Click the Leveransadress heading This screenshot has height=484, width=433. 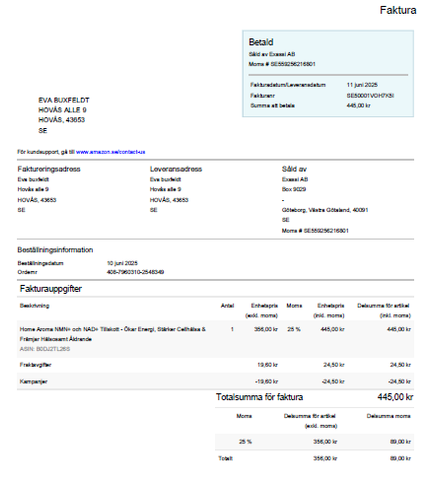[176, 169]
